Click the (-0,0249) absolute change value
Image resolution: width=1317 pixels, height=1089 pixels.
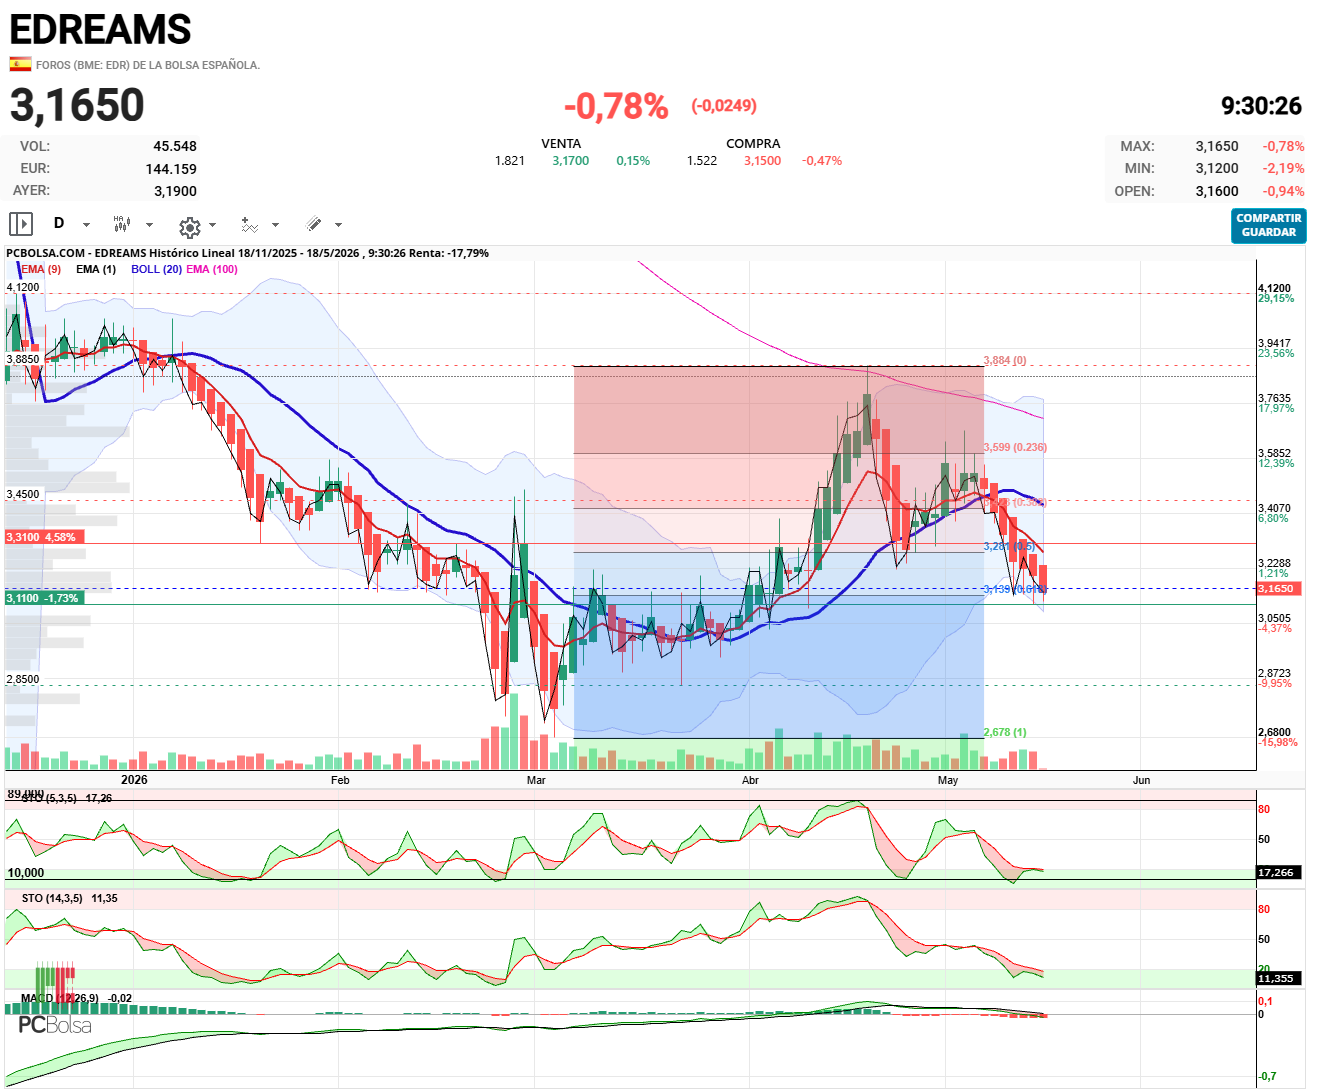tap(724, 106)
